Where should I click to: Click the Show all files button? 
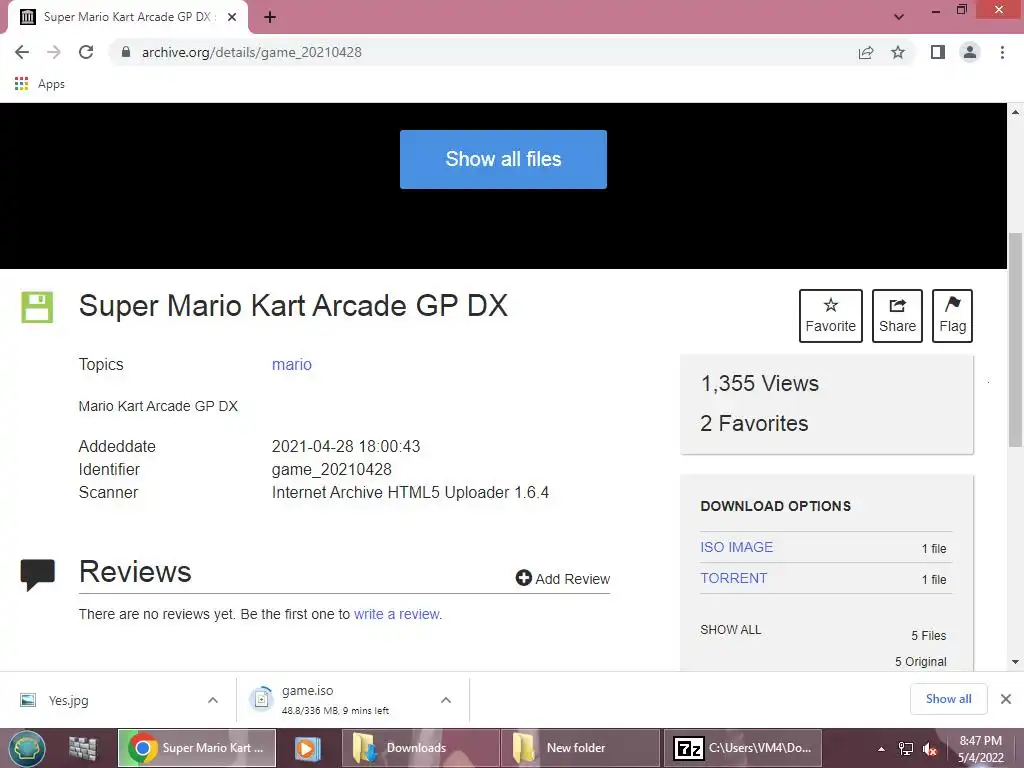(x=503, y=159)
